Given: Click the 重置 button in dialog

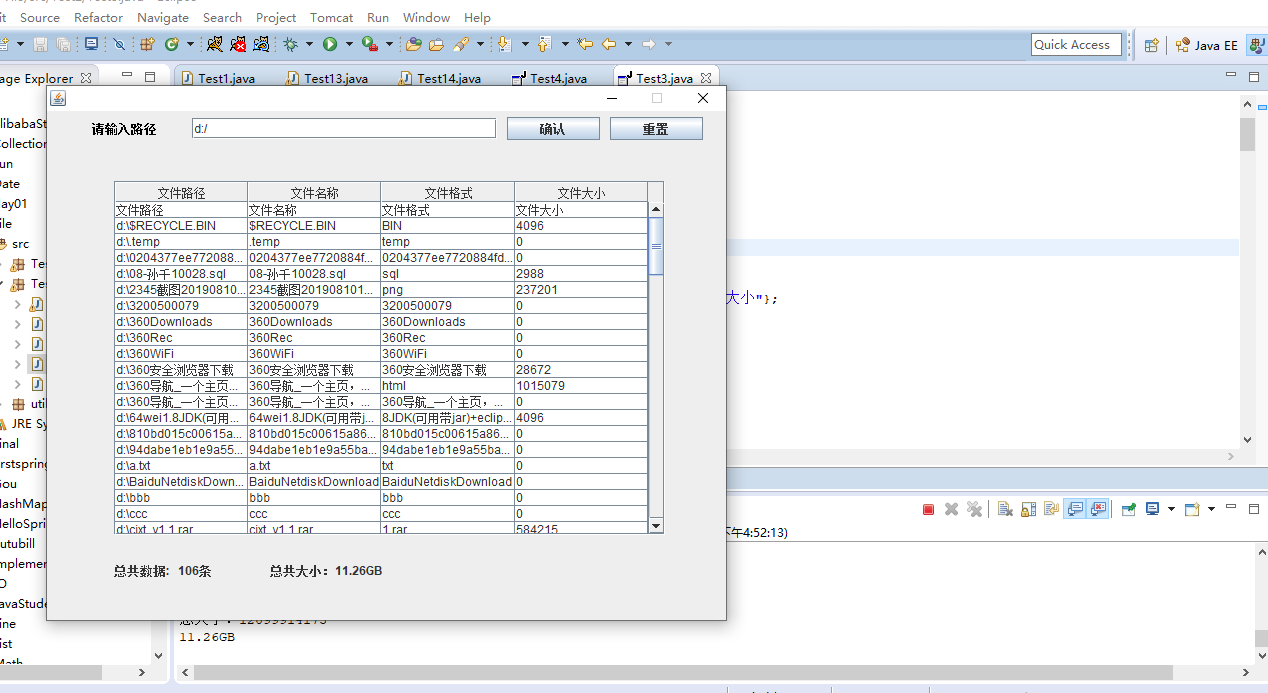Looking at the screenshot, I should 656,129.
